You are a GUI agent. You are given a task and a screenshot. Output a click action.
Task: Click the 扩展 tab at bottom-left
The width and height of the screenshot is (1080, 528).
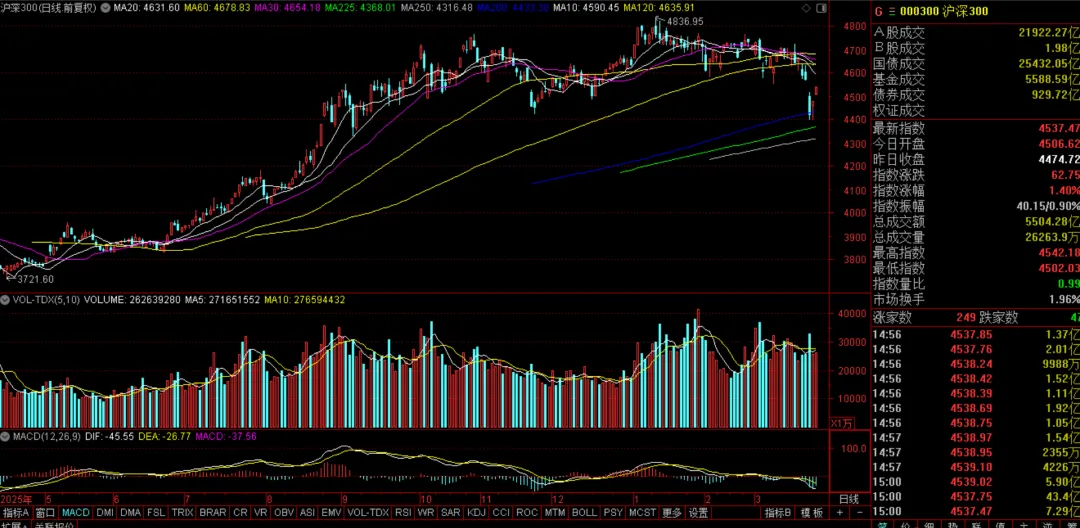click(12, 525)
